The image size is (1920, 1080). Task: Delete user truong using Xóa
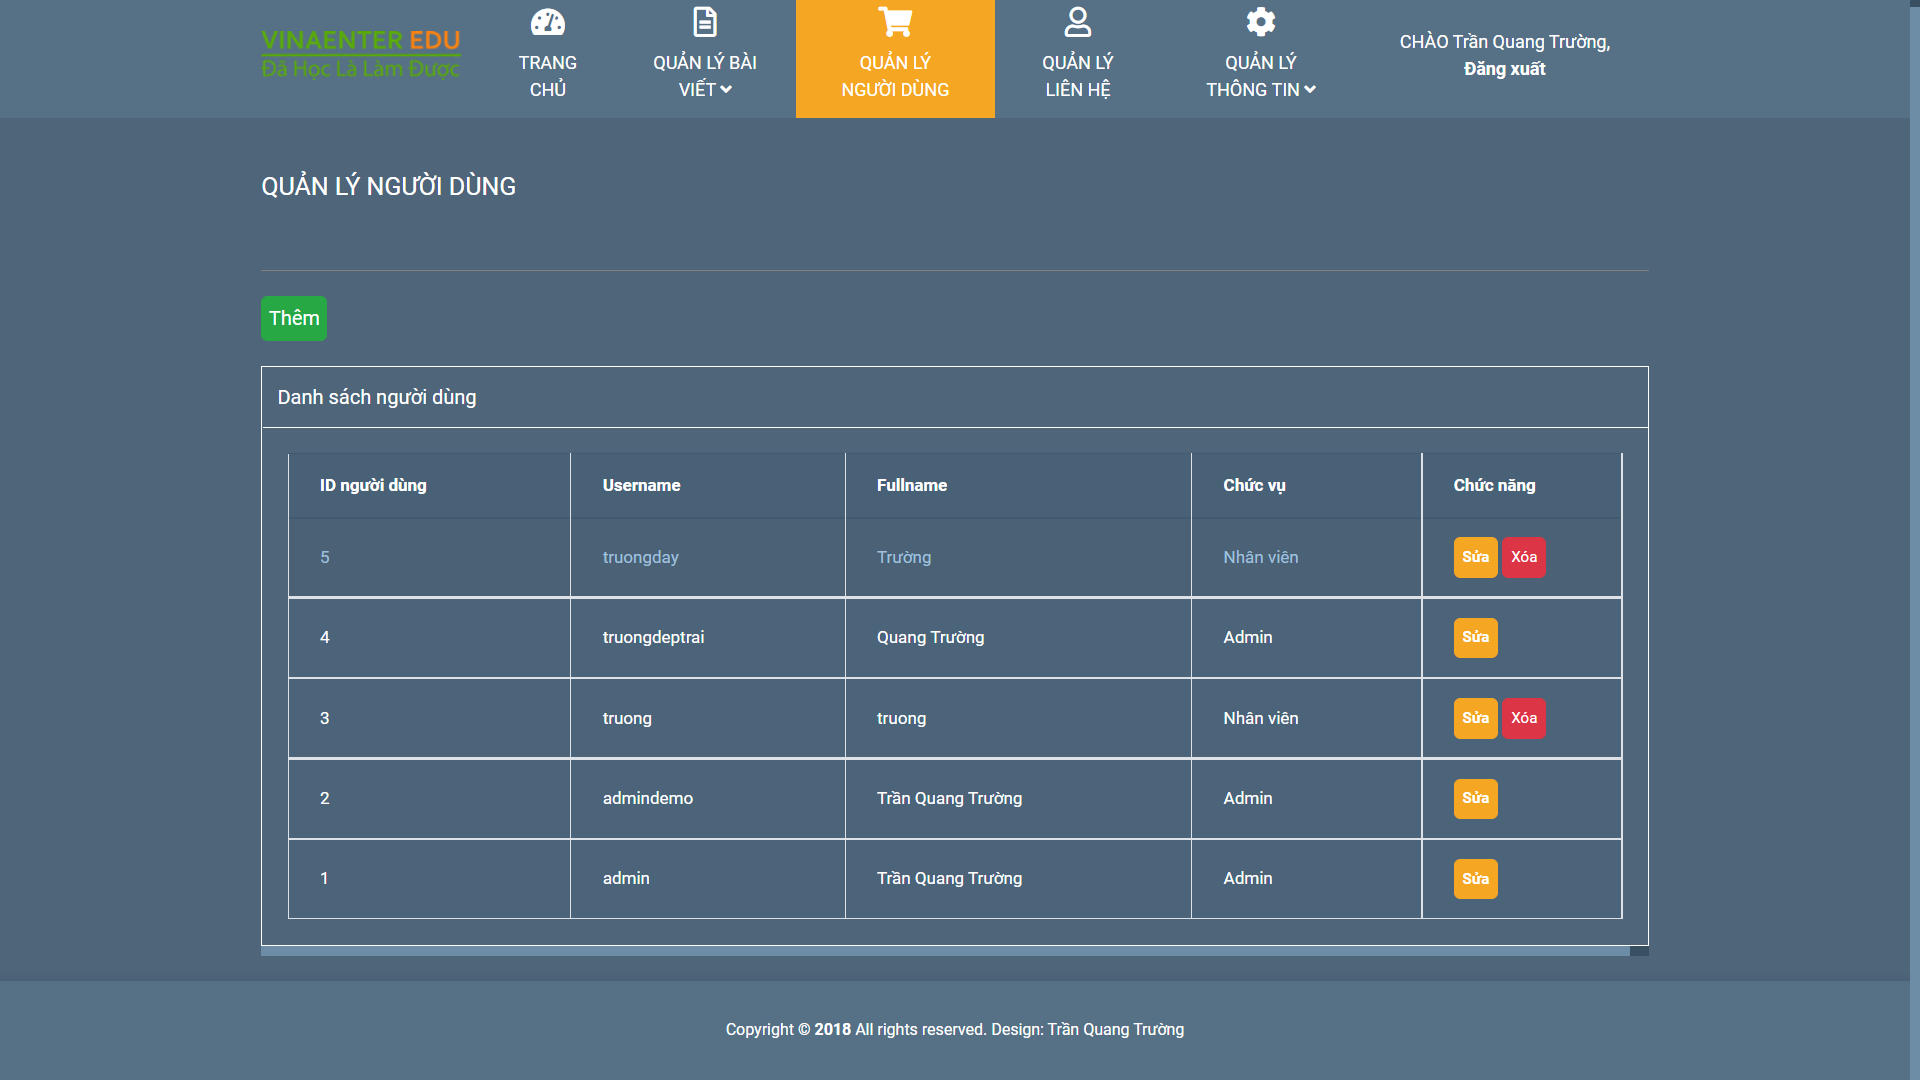click(1523, 718)
